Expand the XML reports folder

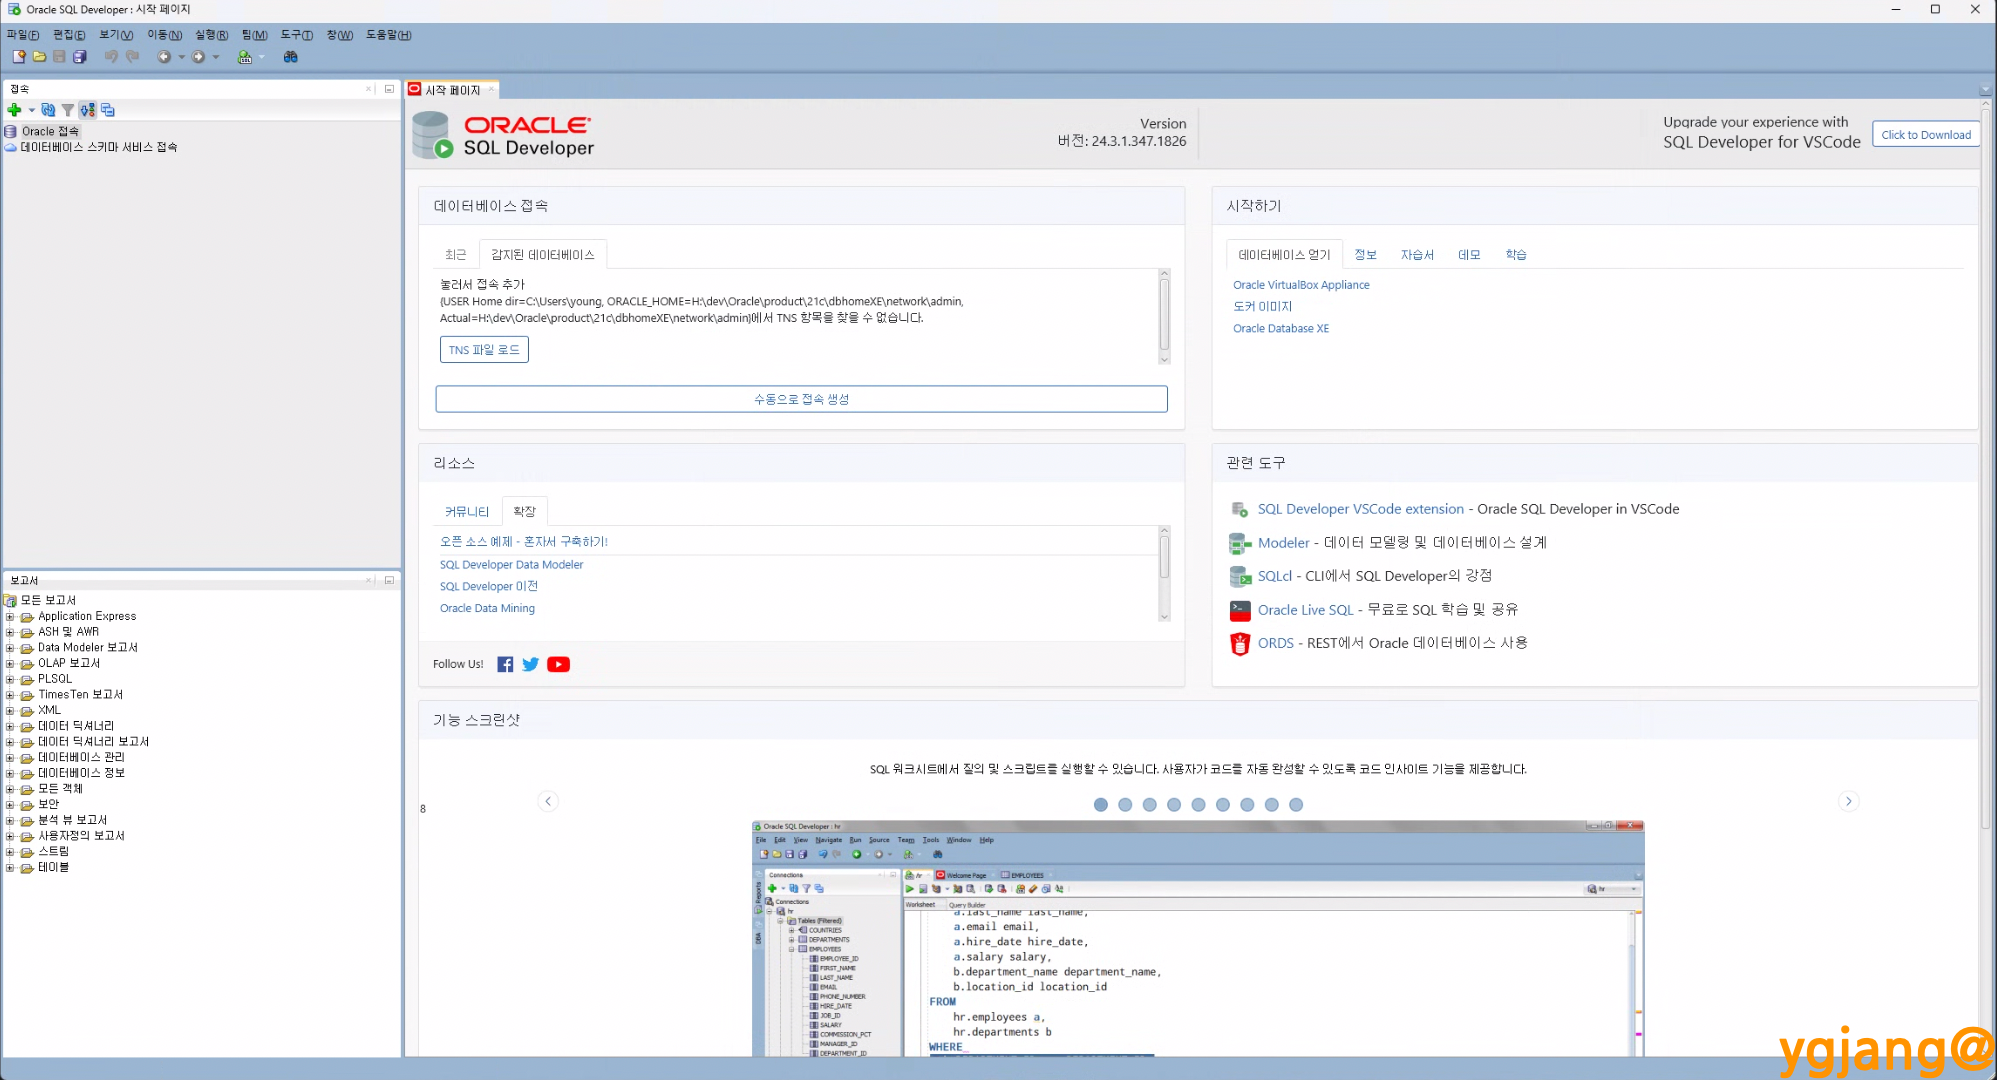(x=10, y=711)
